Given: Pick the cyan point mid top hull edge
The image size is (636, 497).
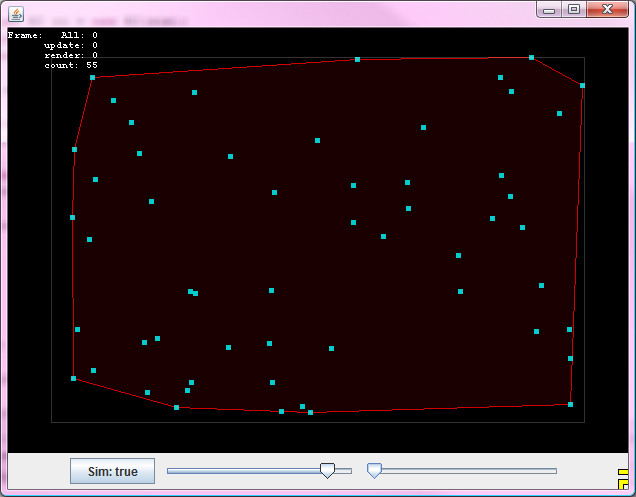Looking at the screenshot, I should coord(357,59).
